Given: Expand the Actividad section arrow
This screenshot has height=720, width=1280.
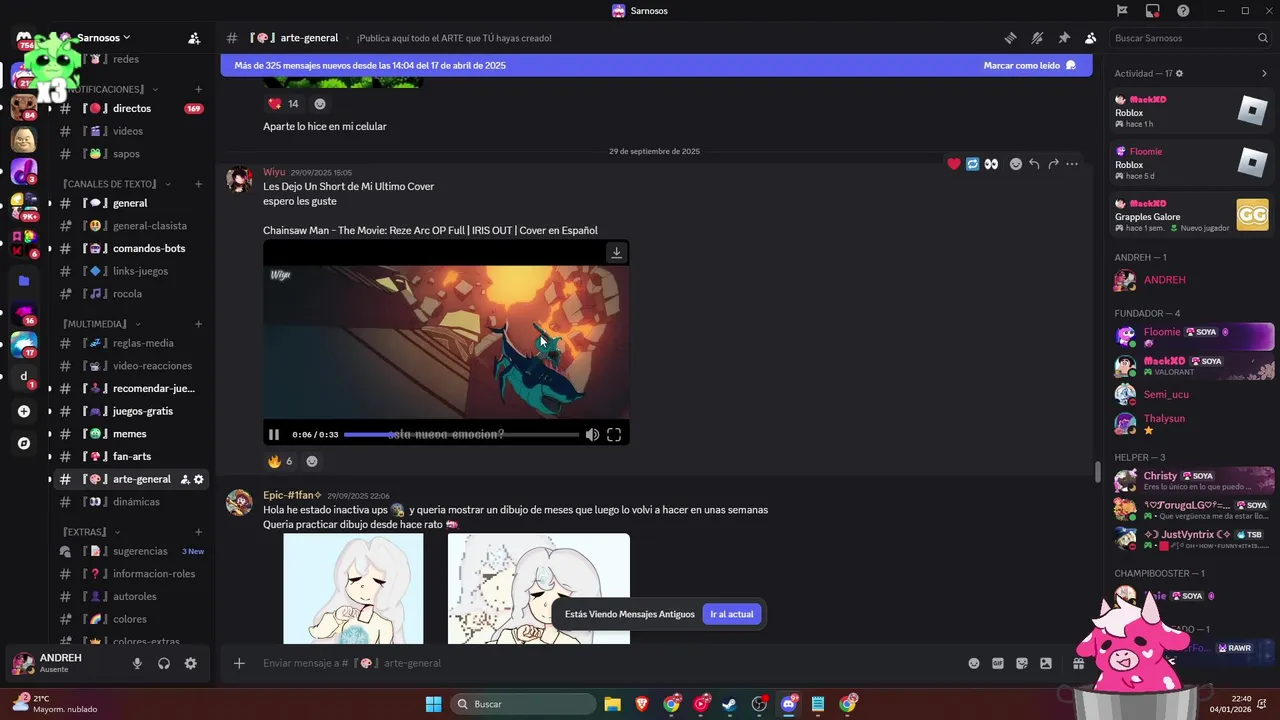Looking at the screenshot, I should pos(1264,73).
